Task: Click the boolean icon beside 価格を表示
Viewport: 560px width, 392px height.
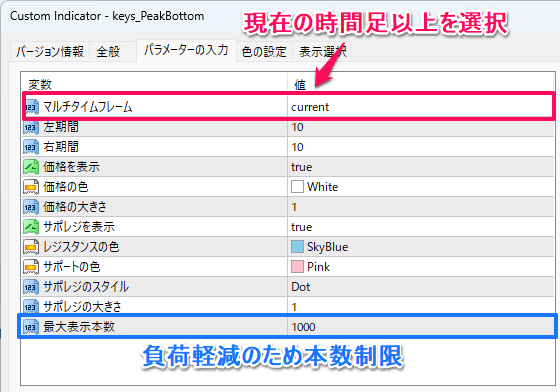Action: 31,167
